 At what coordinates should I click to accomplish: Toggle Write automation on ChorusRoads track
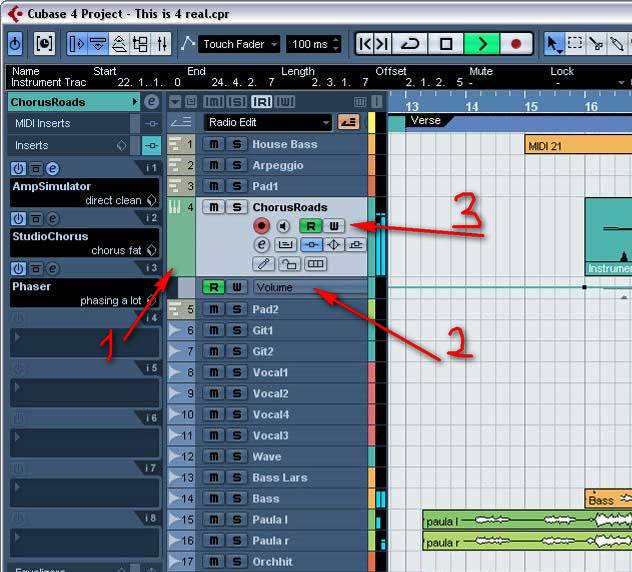pyautogui.click(x=334, y=226)
